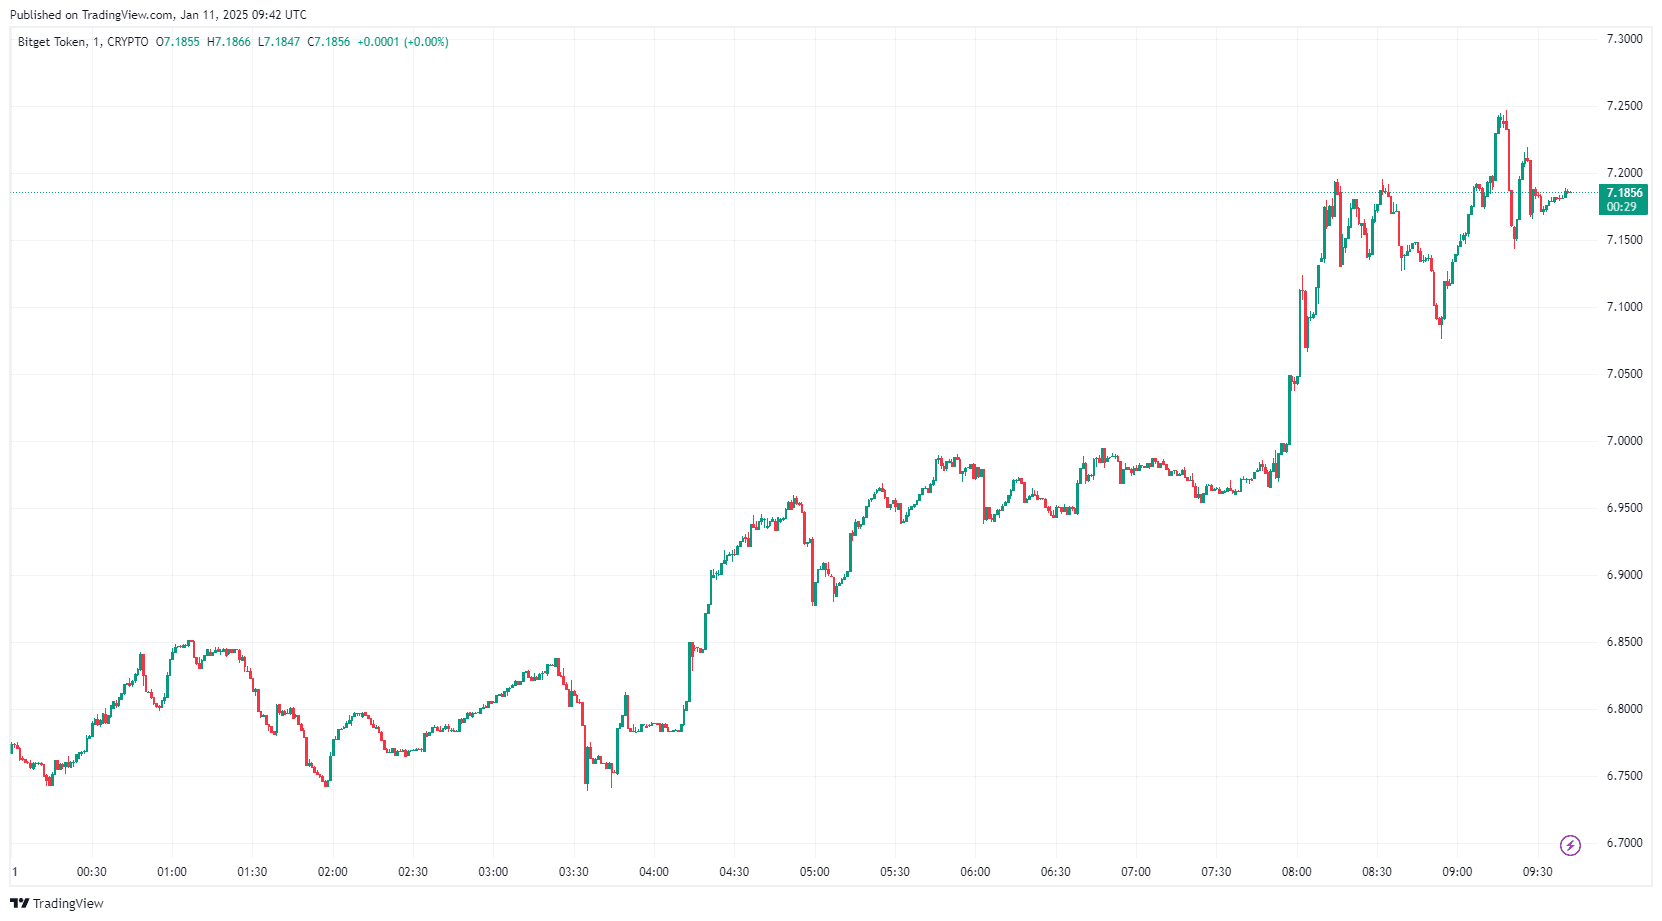
Task: Click the 05:00 time axis label
Action: point(815,872)
